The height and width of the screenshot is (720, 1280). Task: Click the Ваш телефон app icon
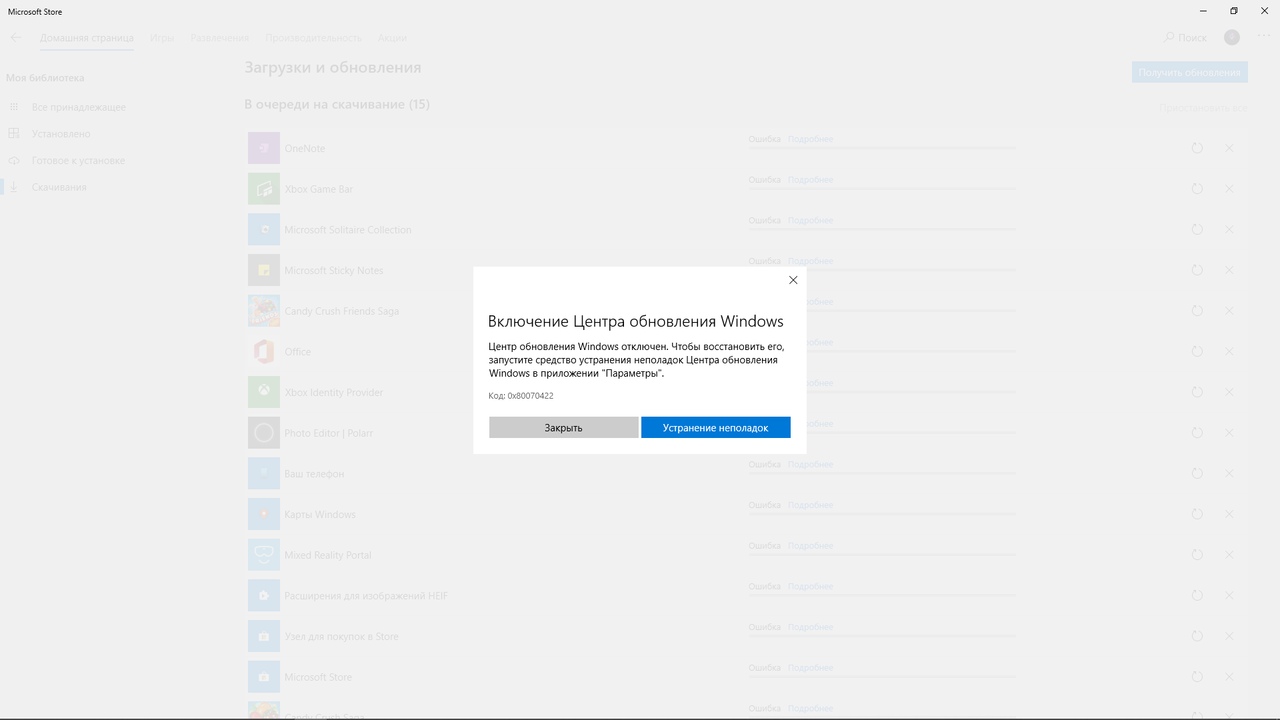coord(264,473)
